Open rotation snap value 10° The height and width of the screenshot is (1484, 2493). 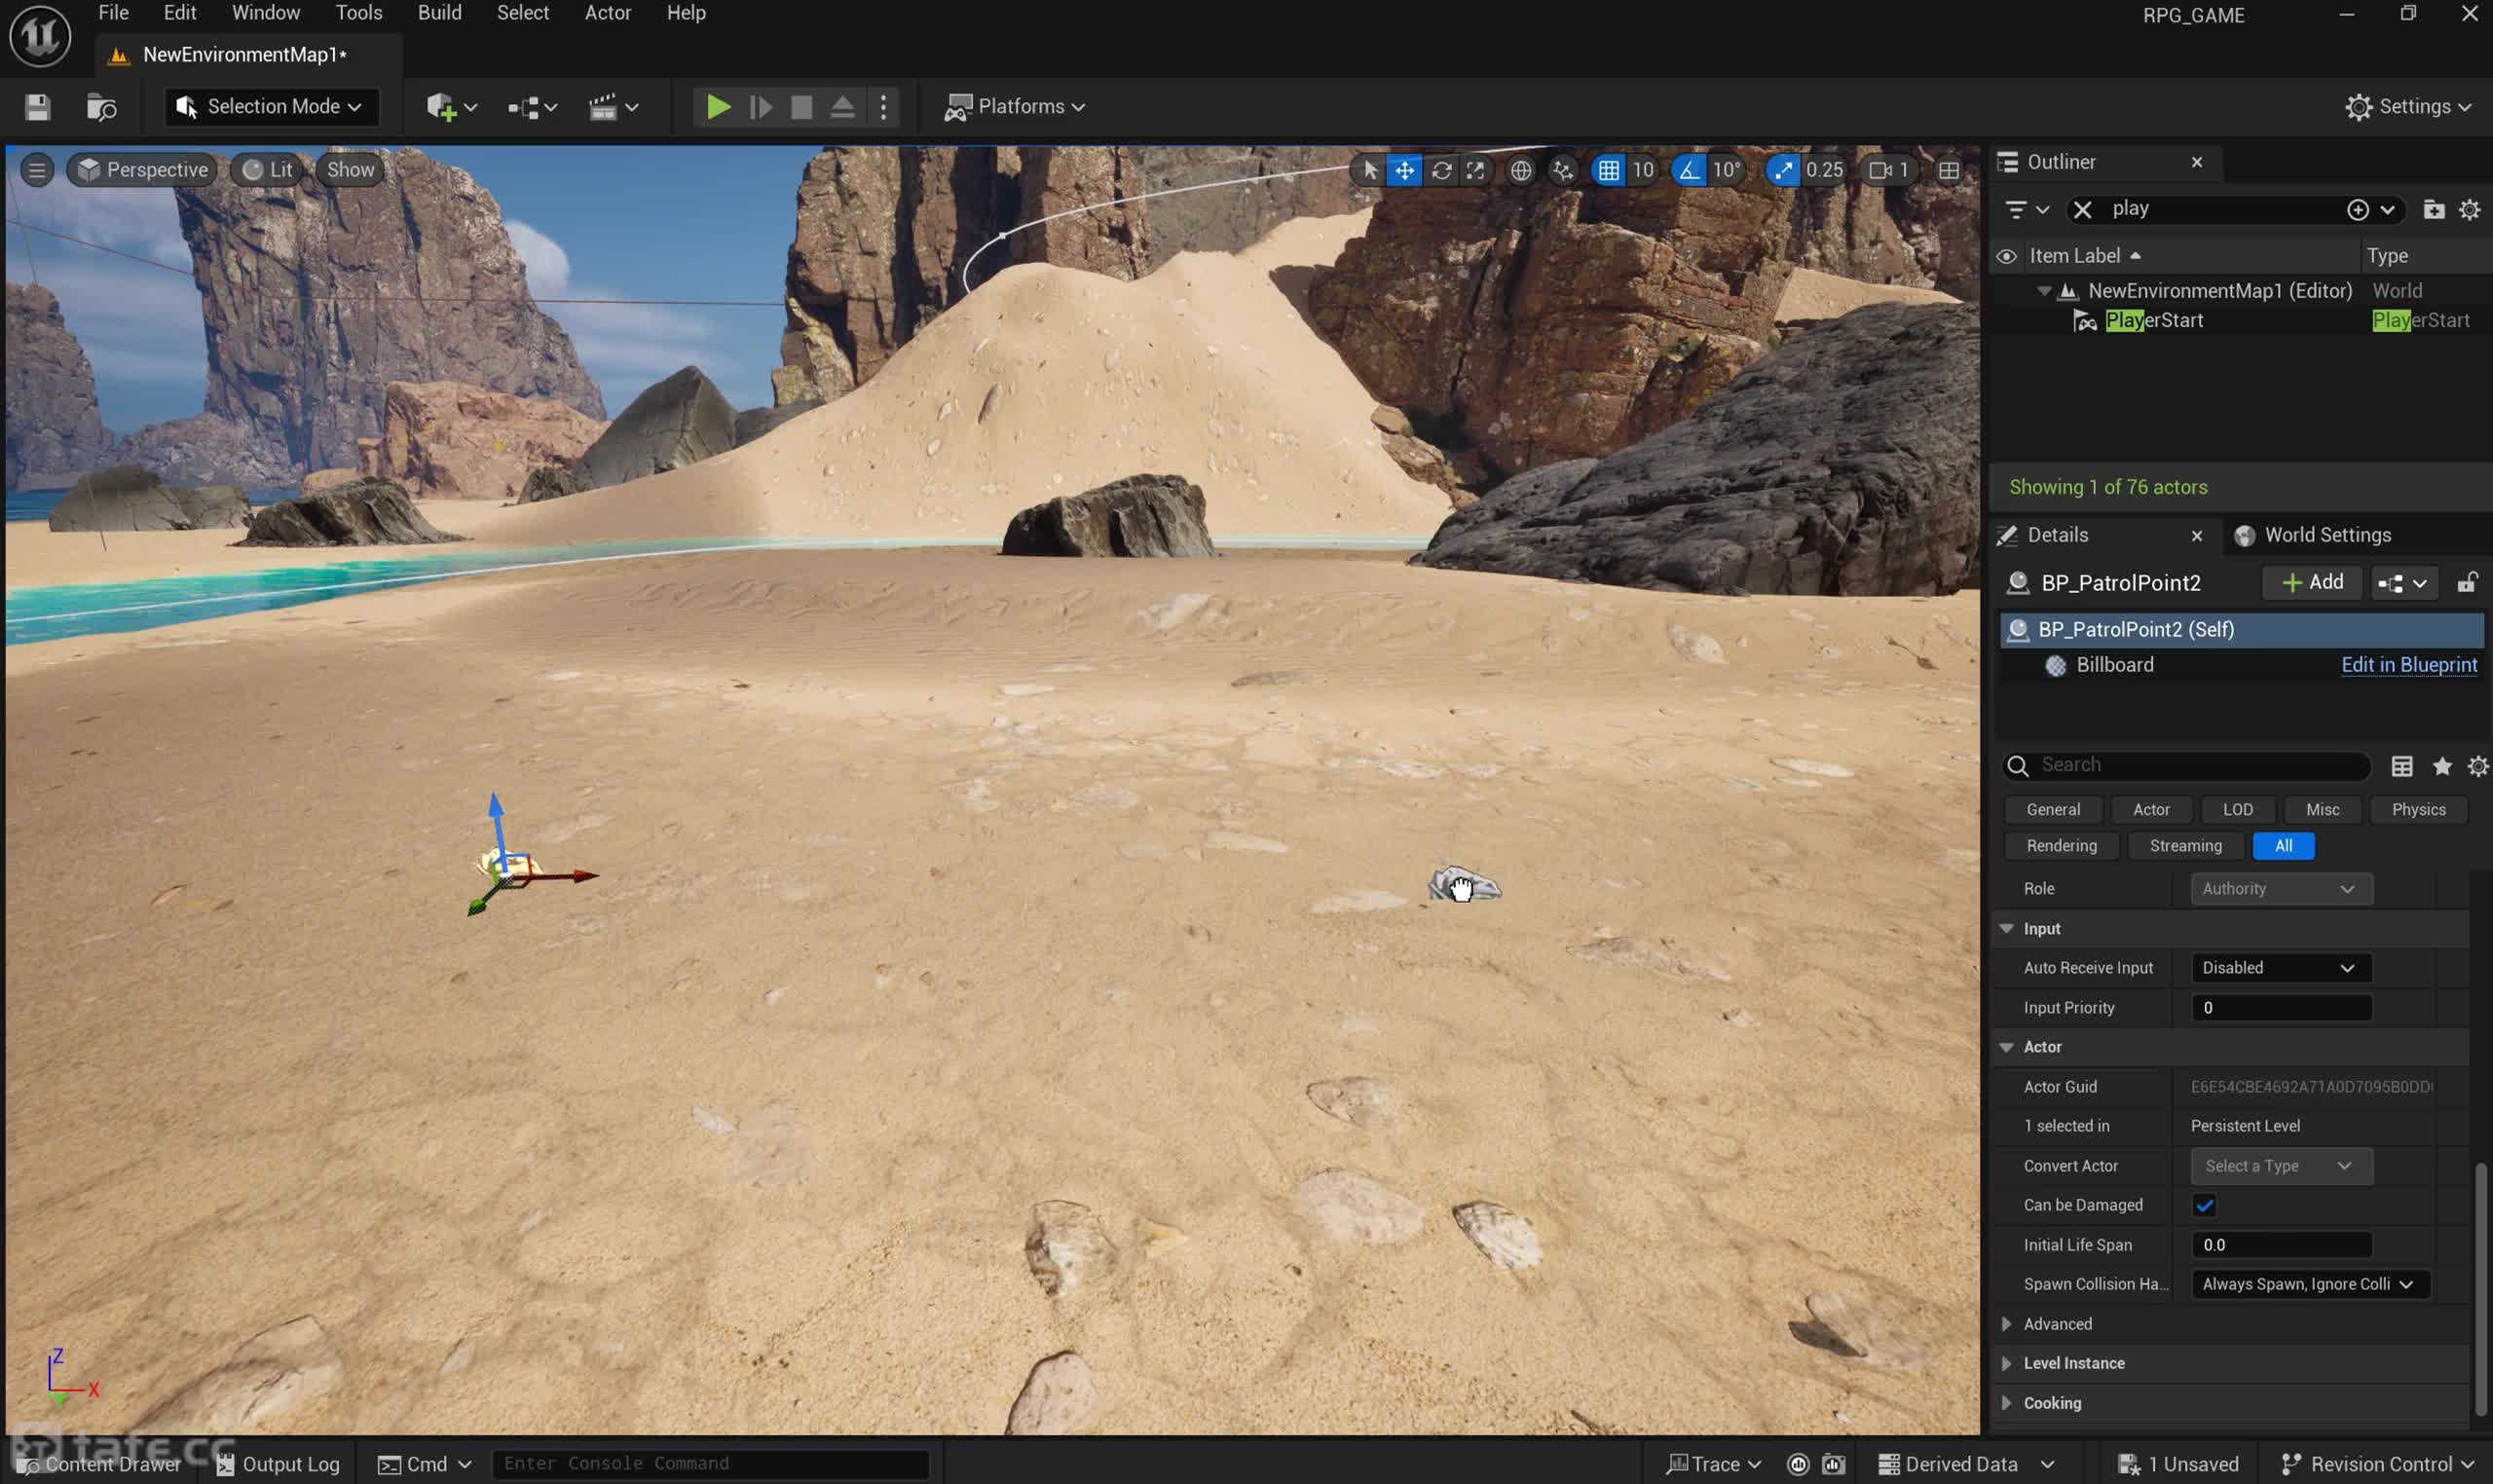[1726, 170]
